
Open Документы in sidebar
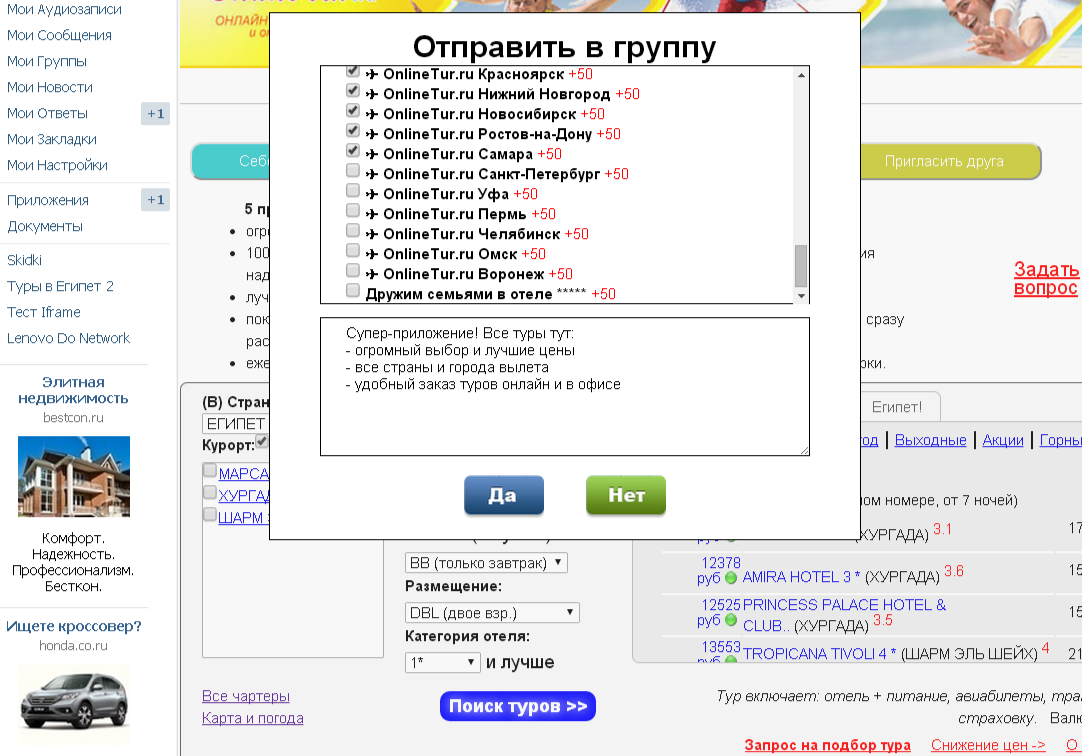[x=45, y=226]
